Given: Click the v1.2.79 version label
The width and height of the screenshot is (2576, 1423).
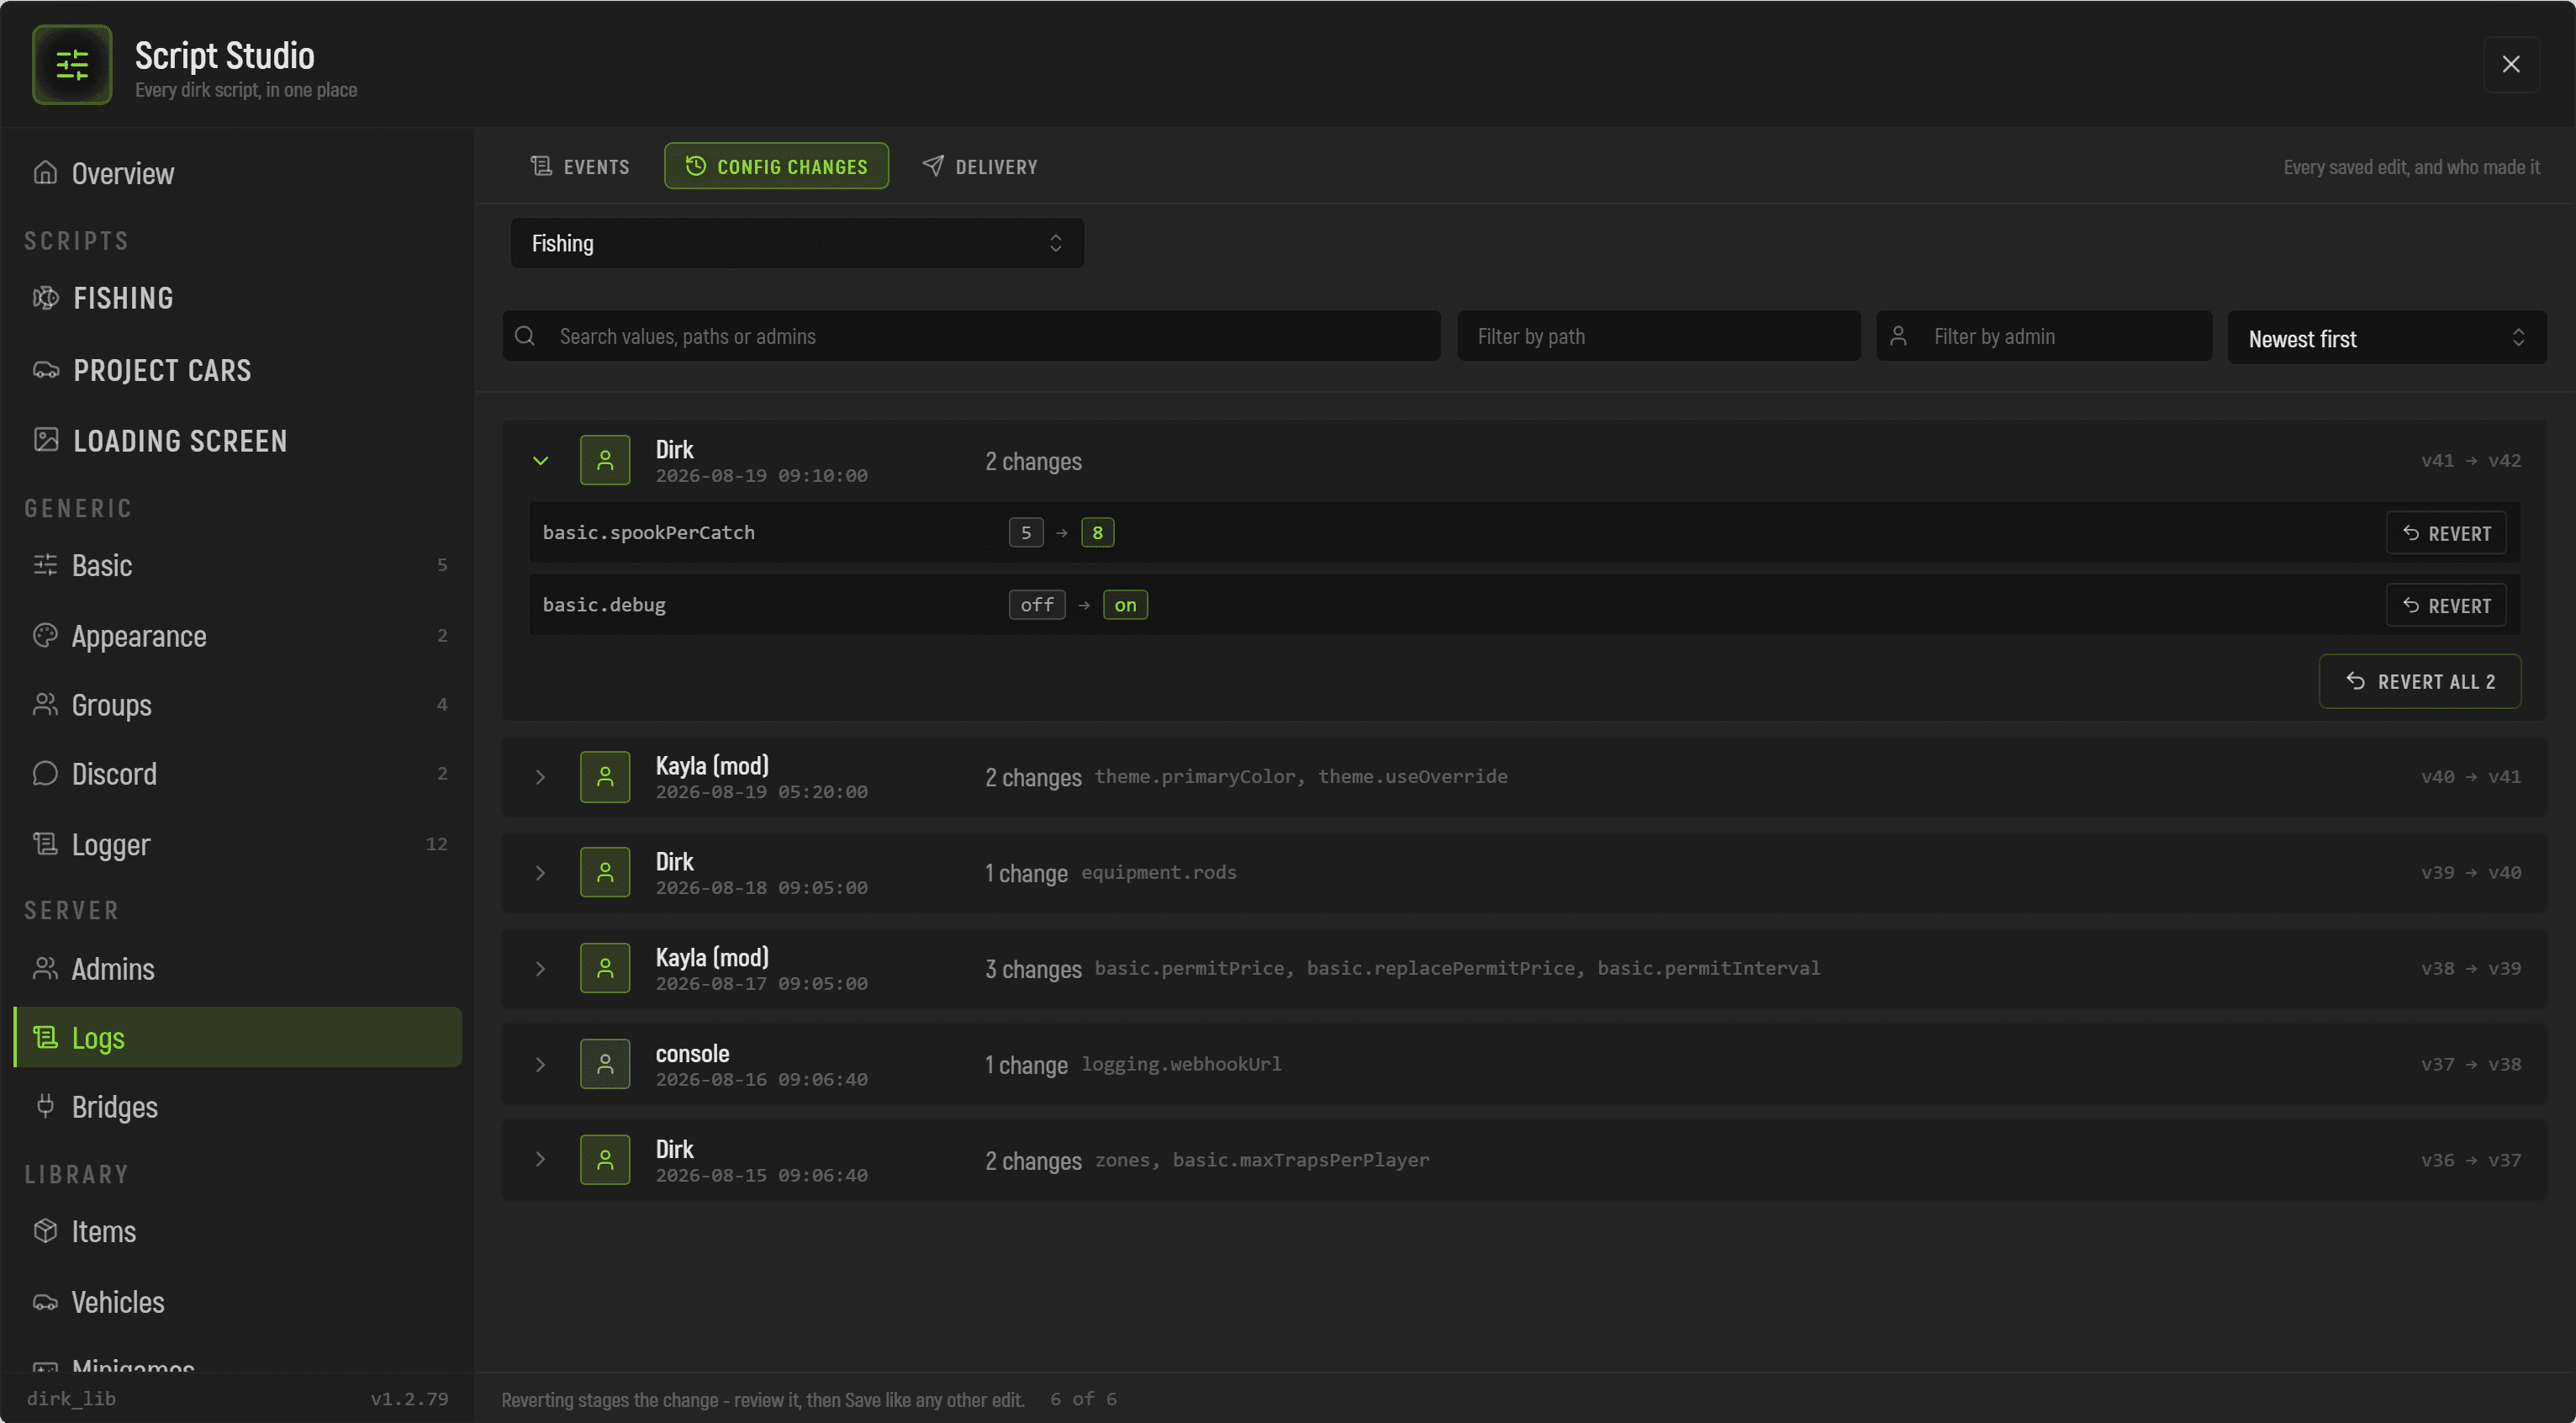Looking at the screenshot, I should click(409, 1399).
